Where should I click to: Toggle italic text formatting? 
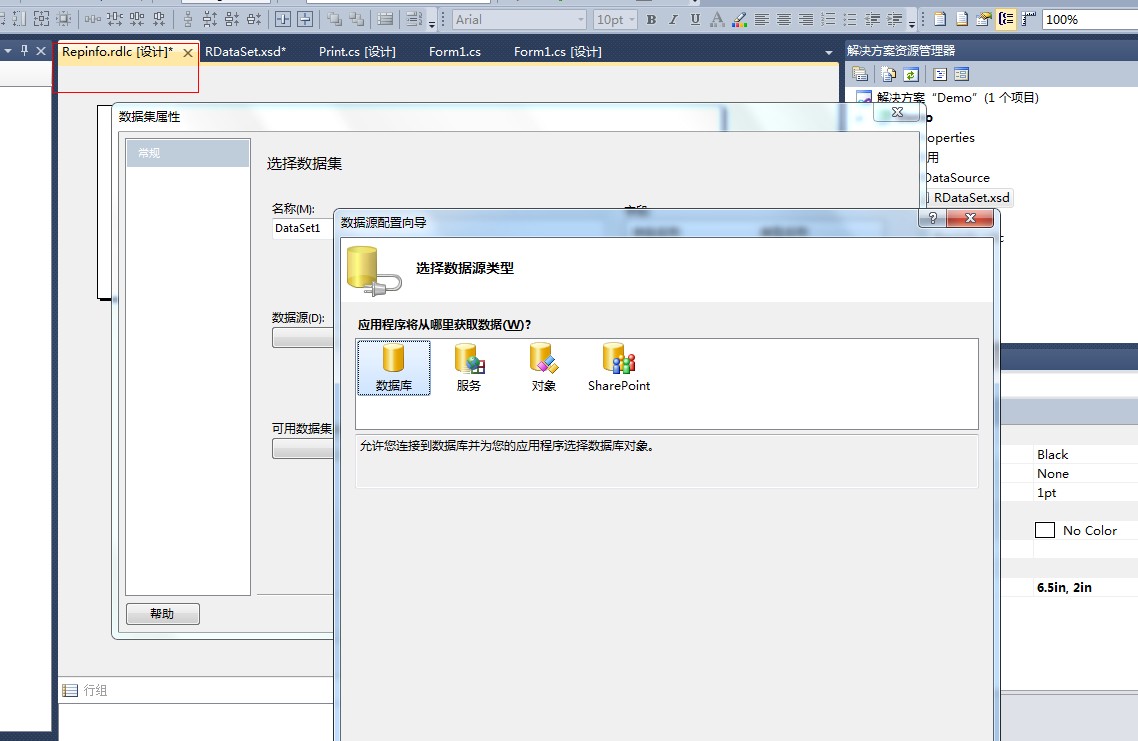(x=674, y=20)
